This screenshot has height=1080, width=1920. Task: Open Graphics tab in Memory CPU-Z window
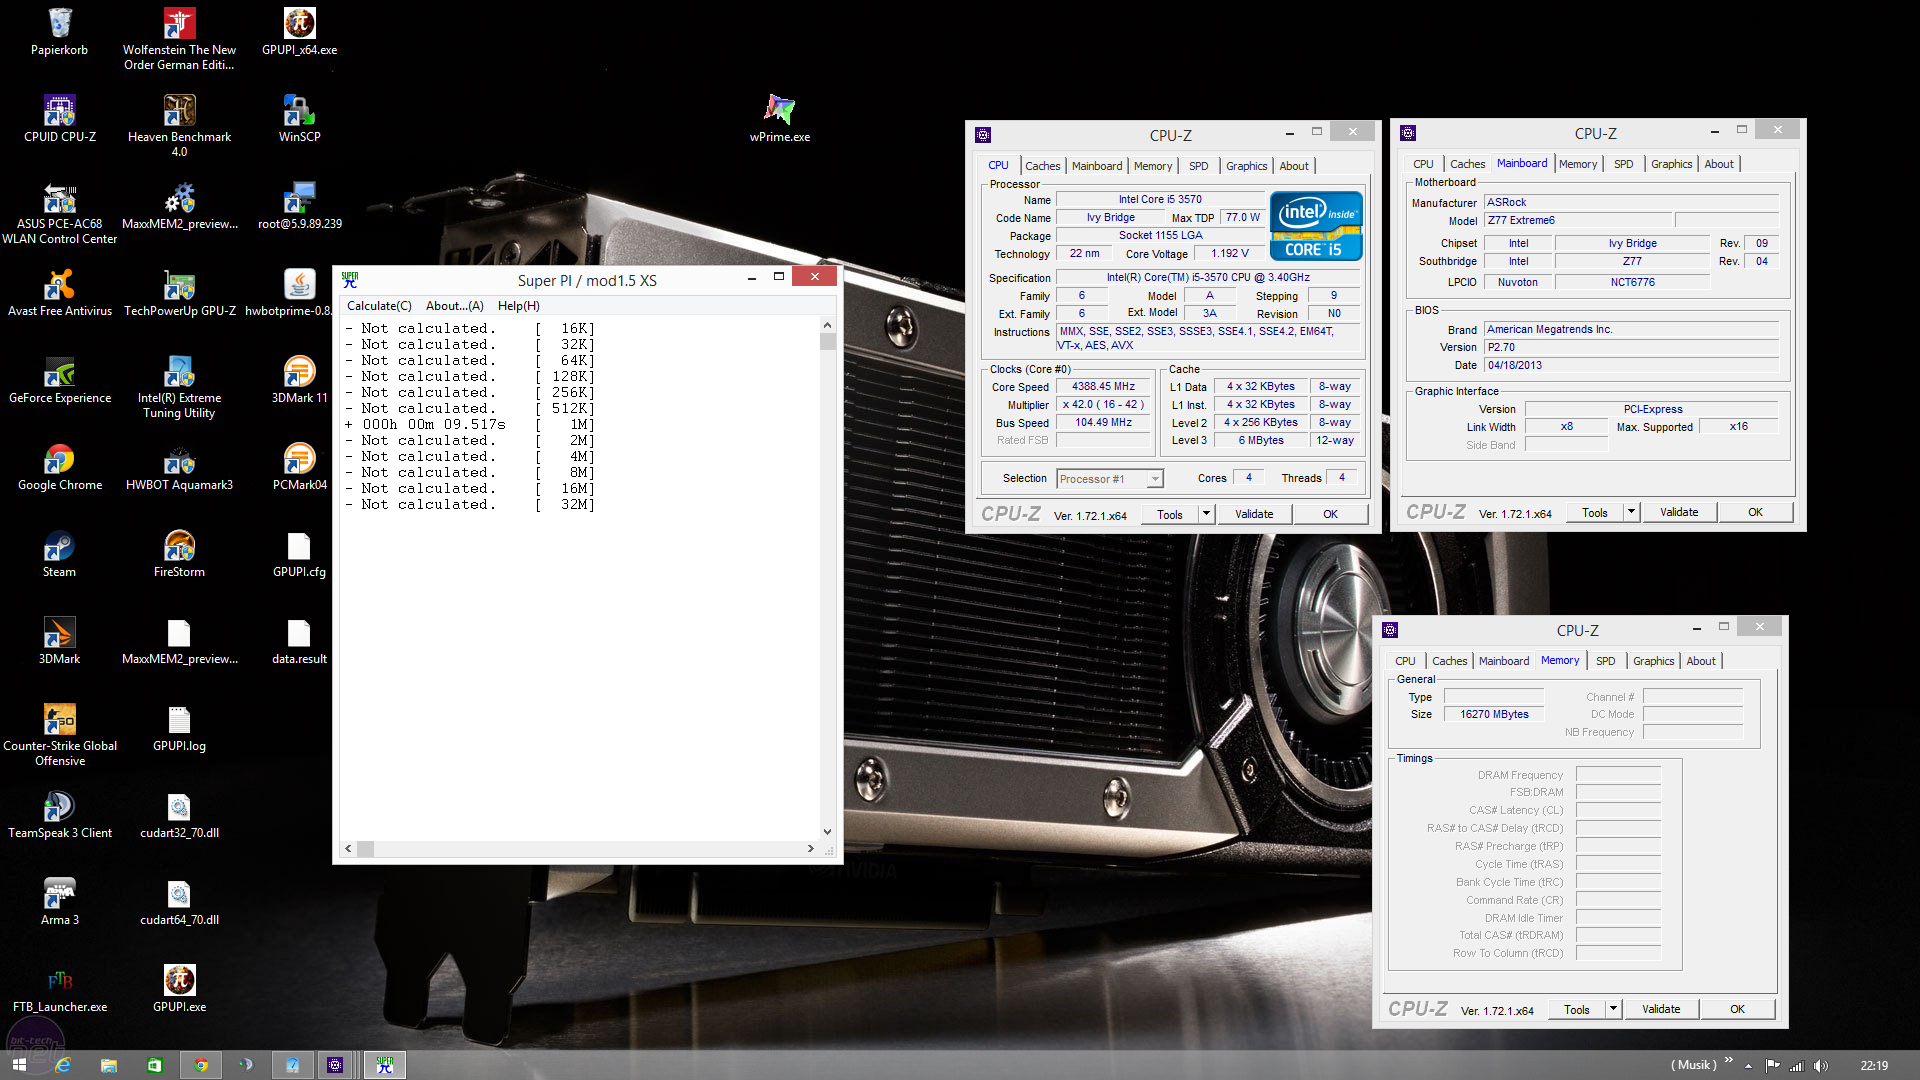pyautogui.click(x=1653, y=661)
